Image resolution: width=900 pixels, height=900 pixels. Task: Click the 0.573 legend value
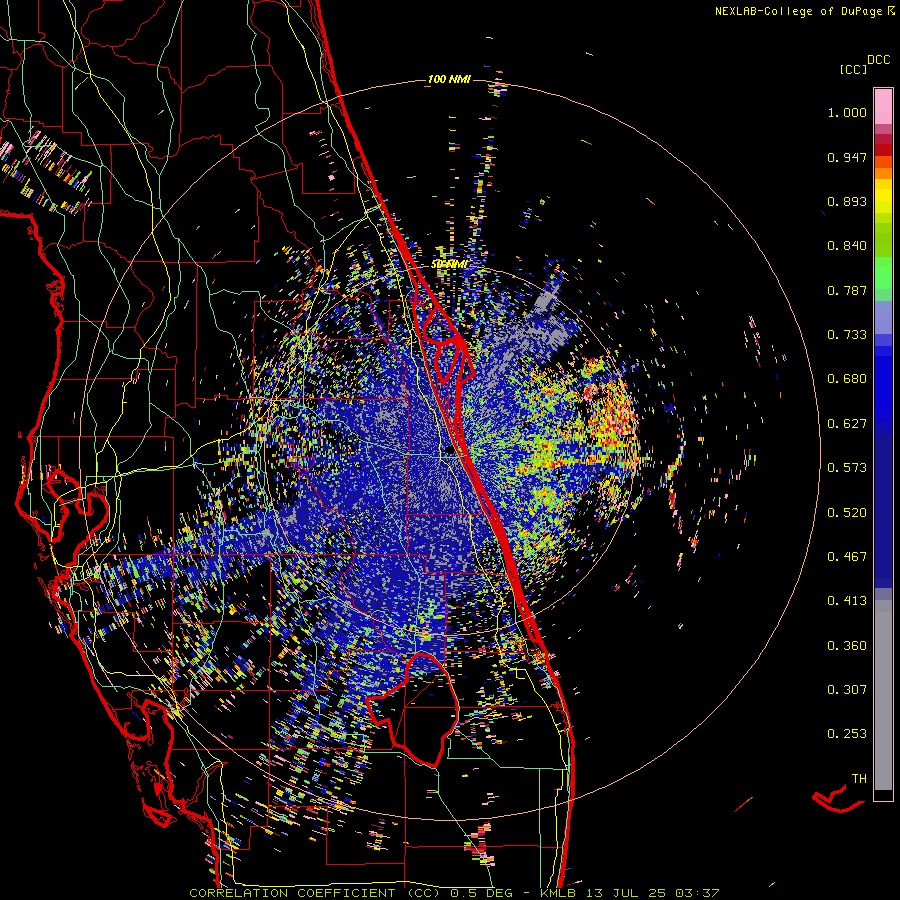847,468
